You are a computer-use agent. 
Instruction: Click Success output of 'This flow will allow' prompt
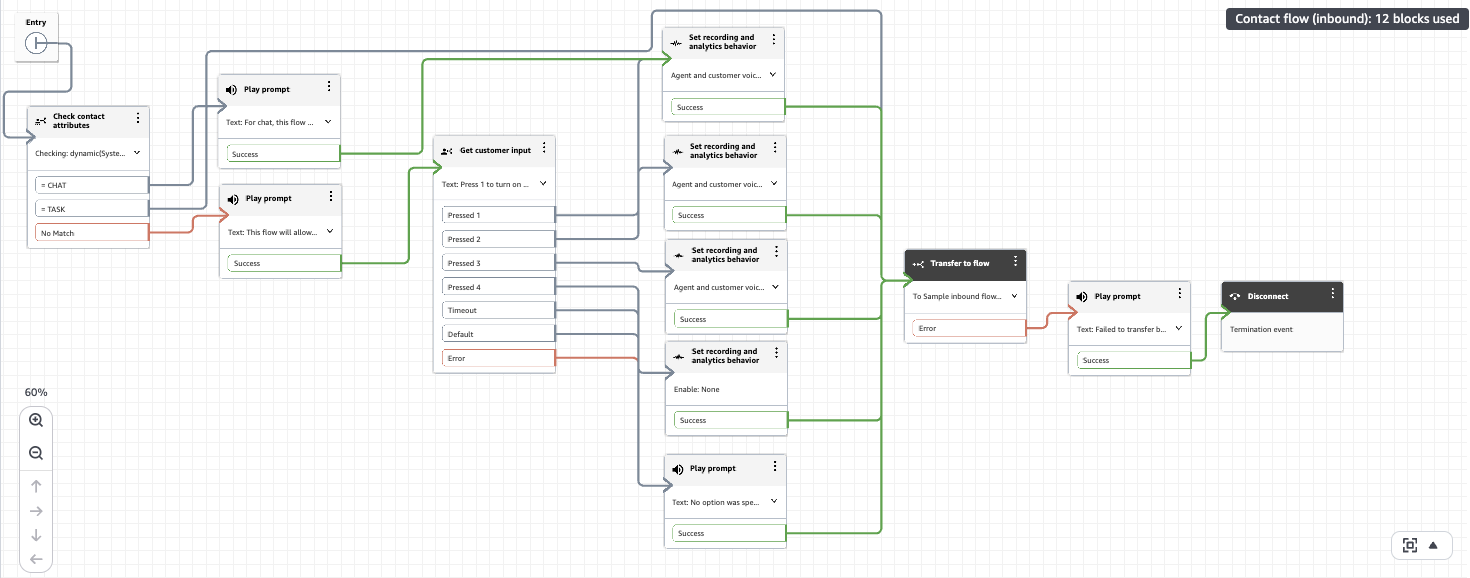coord(284,263)
